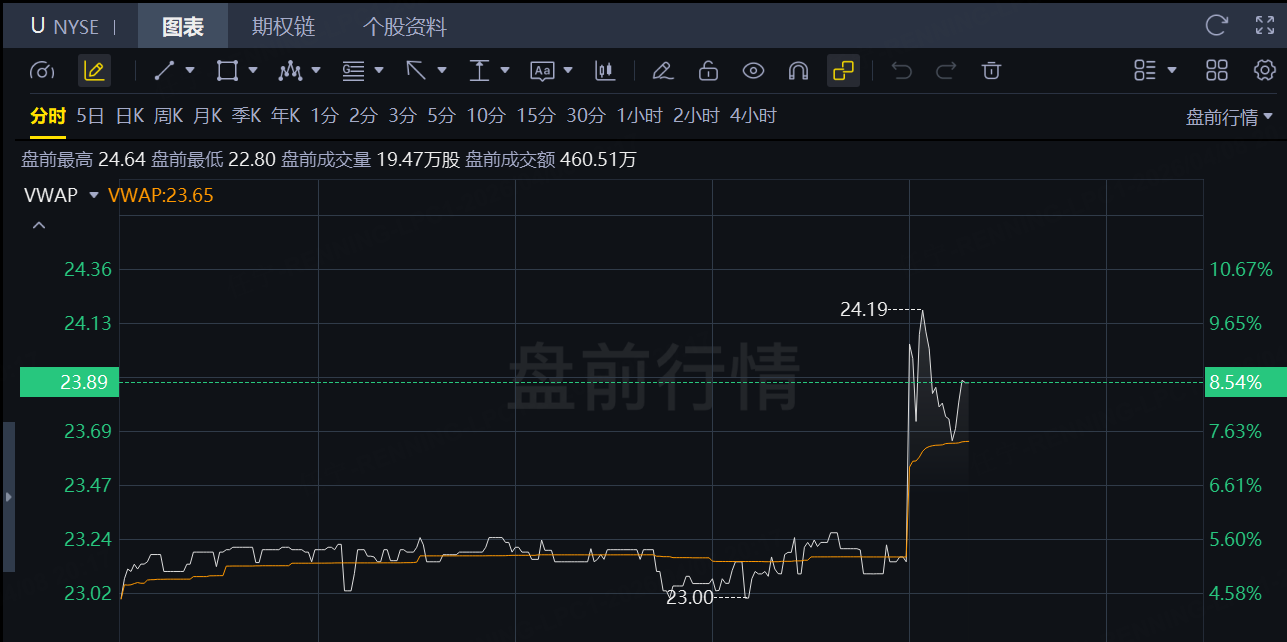Expand the wave pattern tool options

[316, 71]
